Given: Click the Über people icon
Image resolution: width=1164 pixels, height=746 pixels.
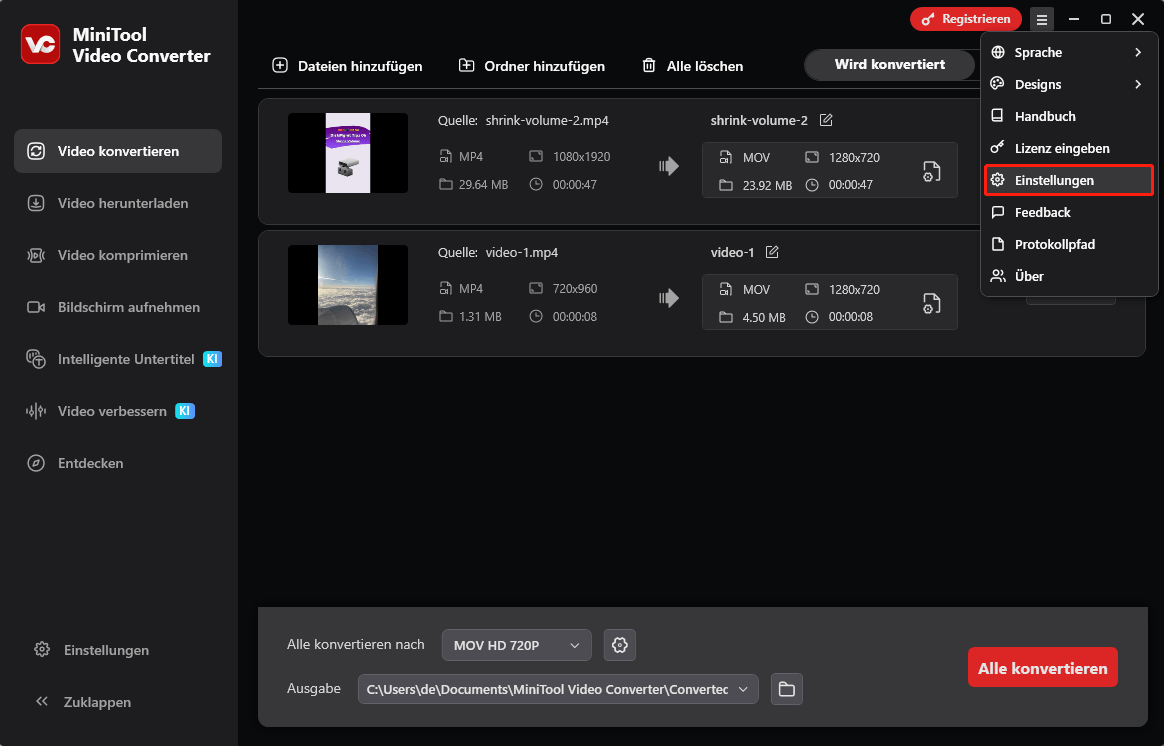Looking at the screenshot, I should [x=998, y=276].
